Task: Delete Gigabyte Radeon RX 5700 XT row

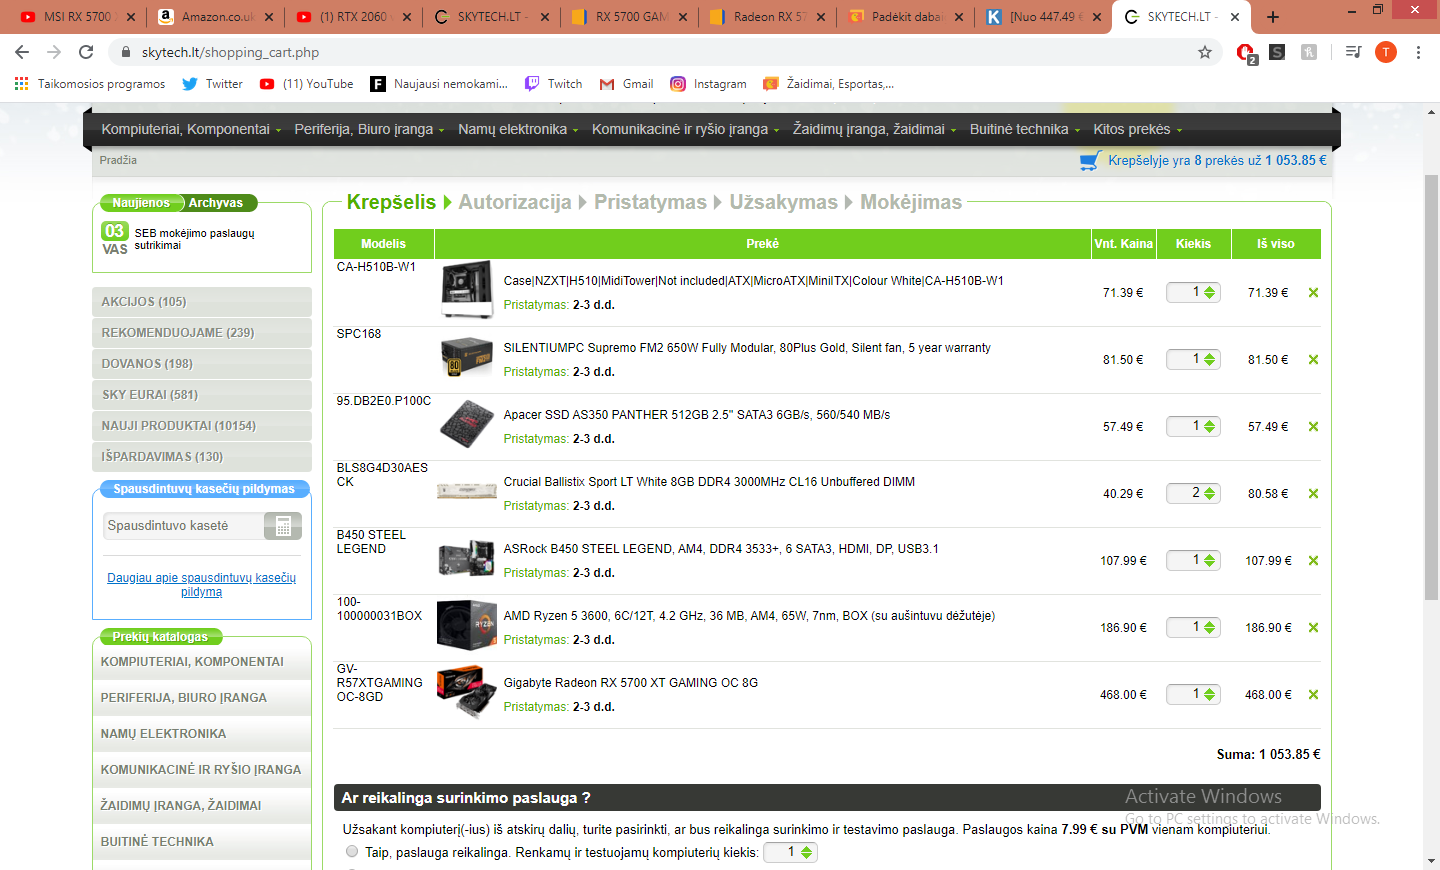Action: pos(1313,695)
